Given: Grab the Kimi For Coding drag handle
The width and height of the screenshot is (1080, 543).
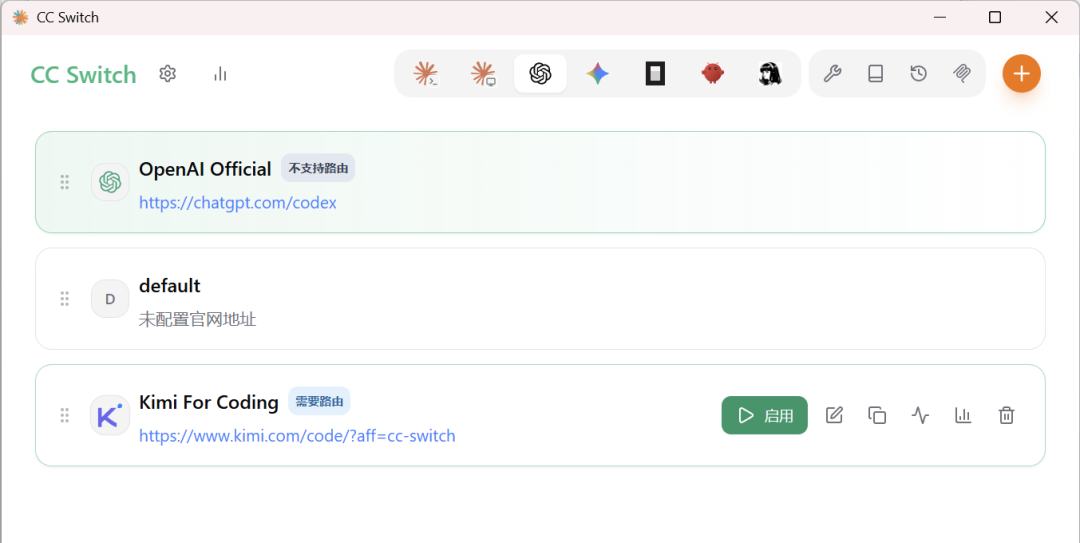Looking at the screenshot, I should pos(65,415).
